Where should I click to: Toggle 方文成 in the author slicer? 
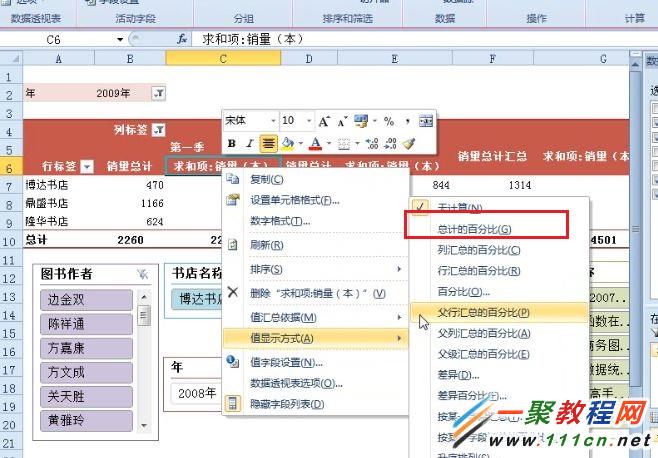click(x=86, y=372)
